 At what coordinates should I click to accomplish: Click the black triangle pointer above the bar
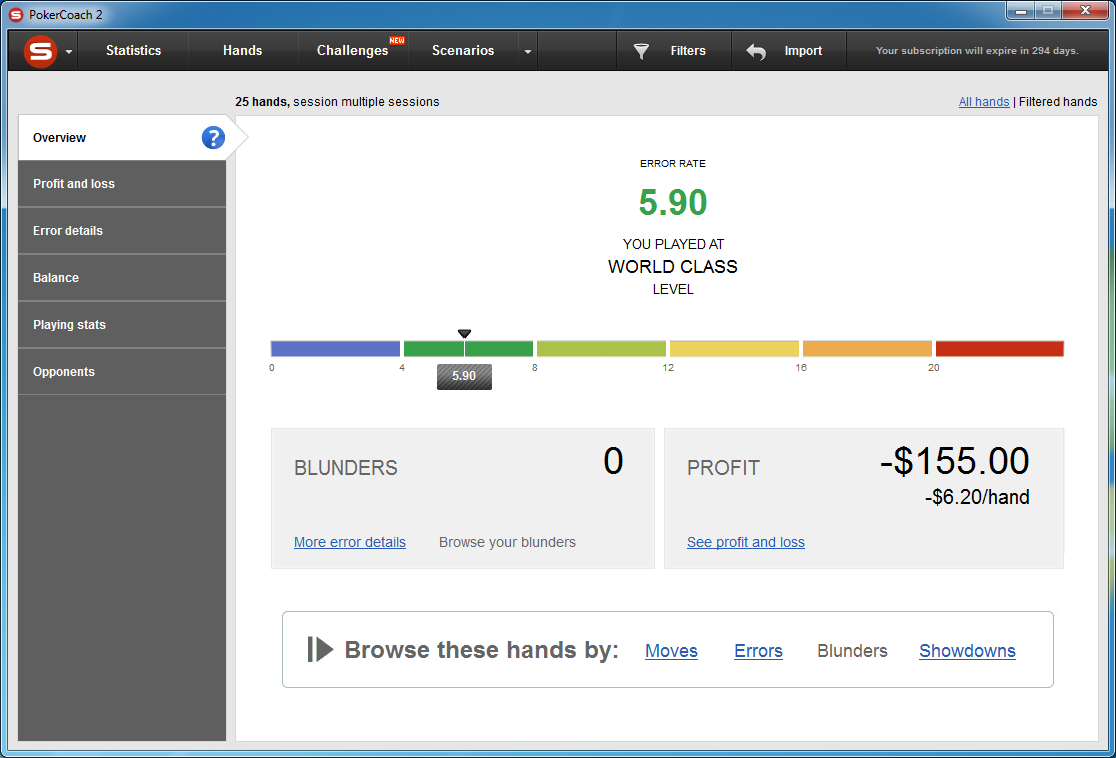click(x=464, y=333)
